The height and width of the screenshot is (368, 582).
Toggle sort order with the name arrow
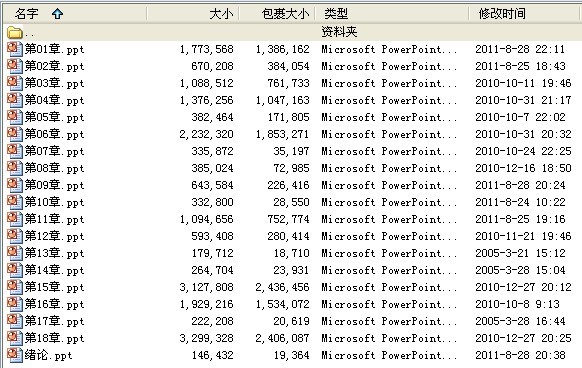(57, 14)
